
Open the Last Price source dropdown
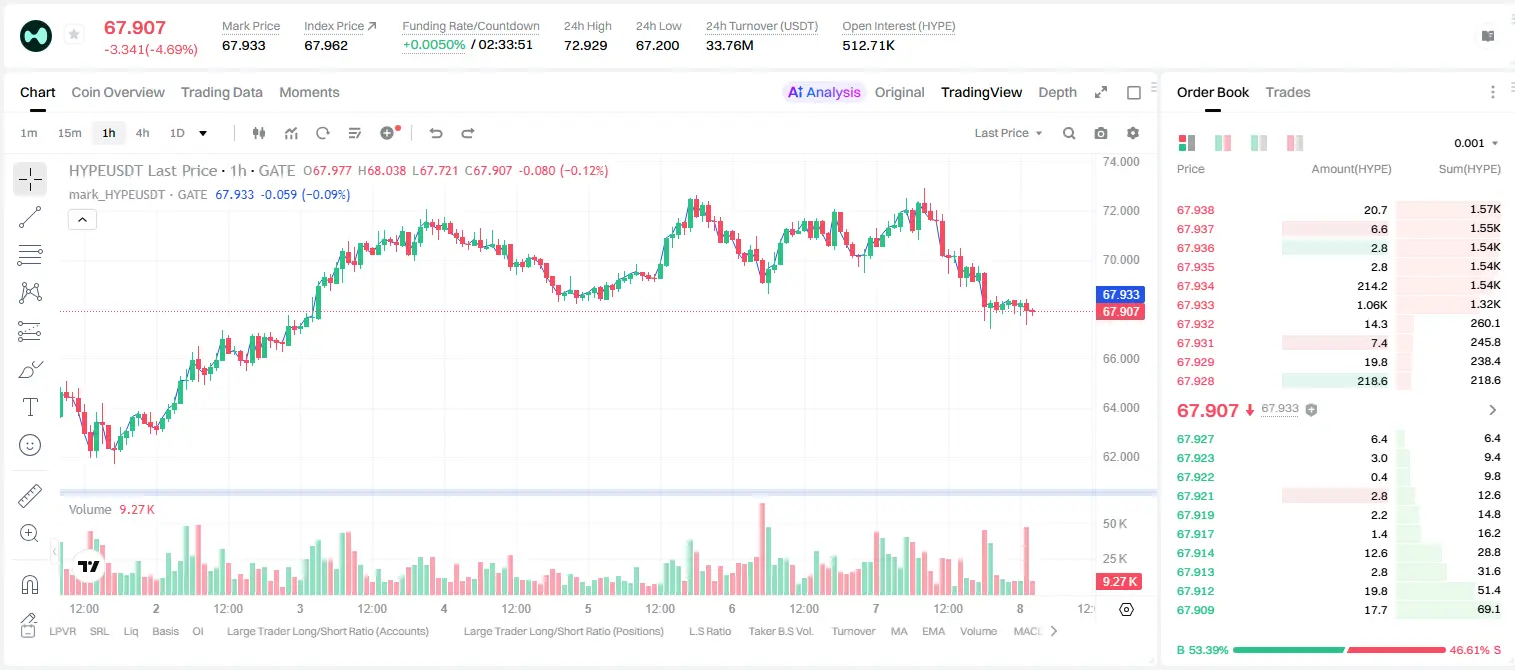tap(1008, 133)
